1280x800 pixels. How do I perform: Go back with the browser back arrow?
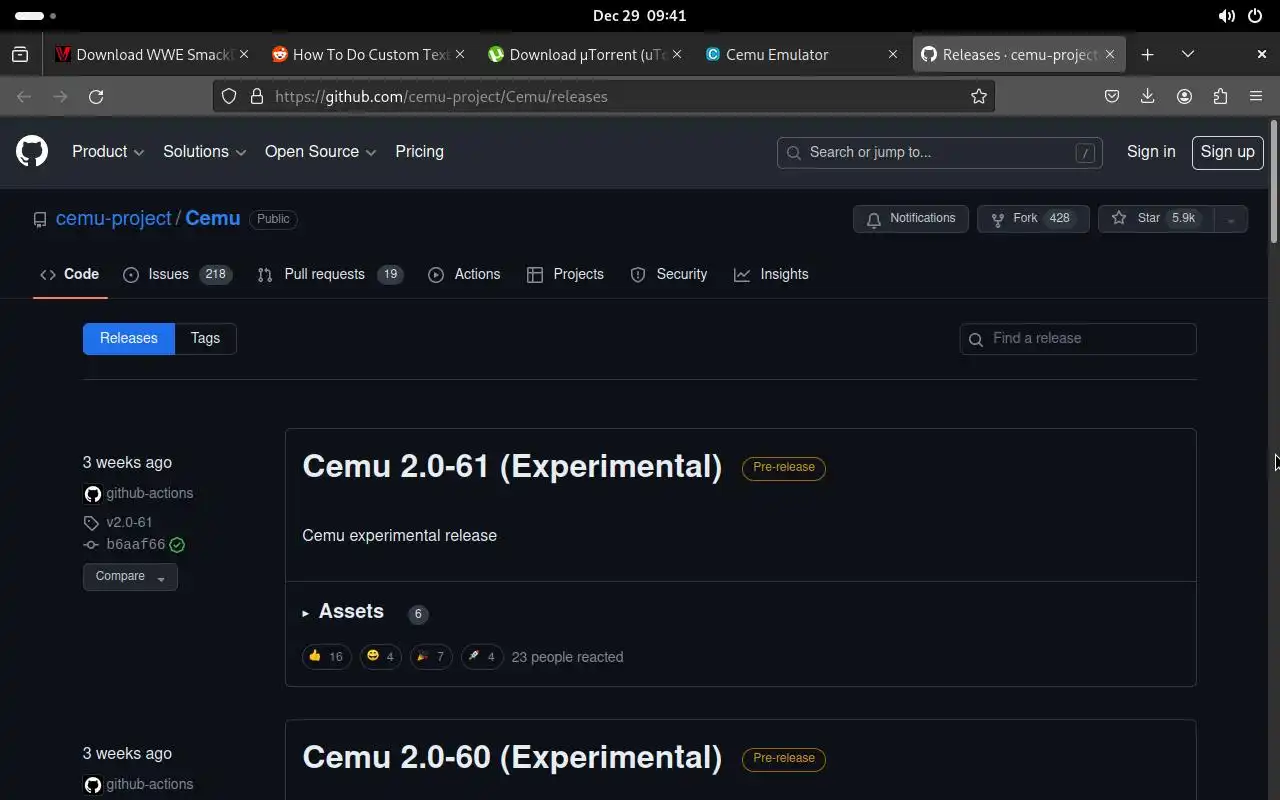click(24, 96)
